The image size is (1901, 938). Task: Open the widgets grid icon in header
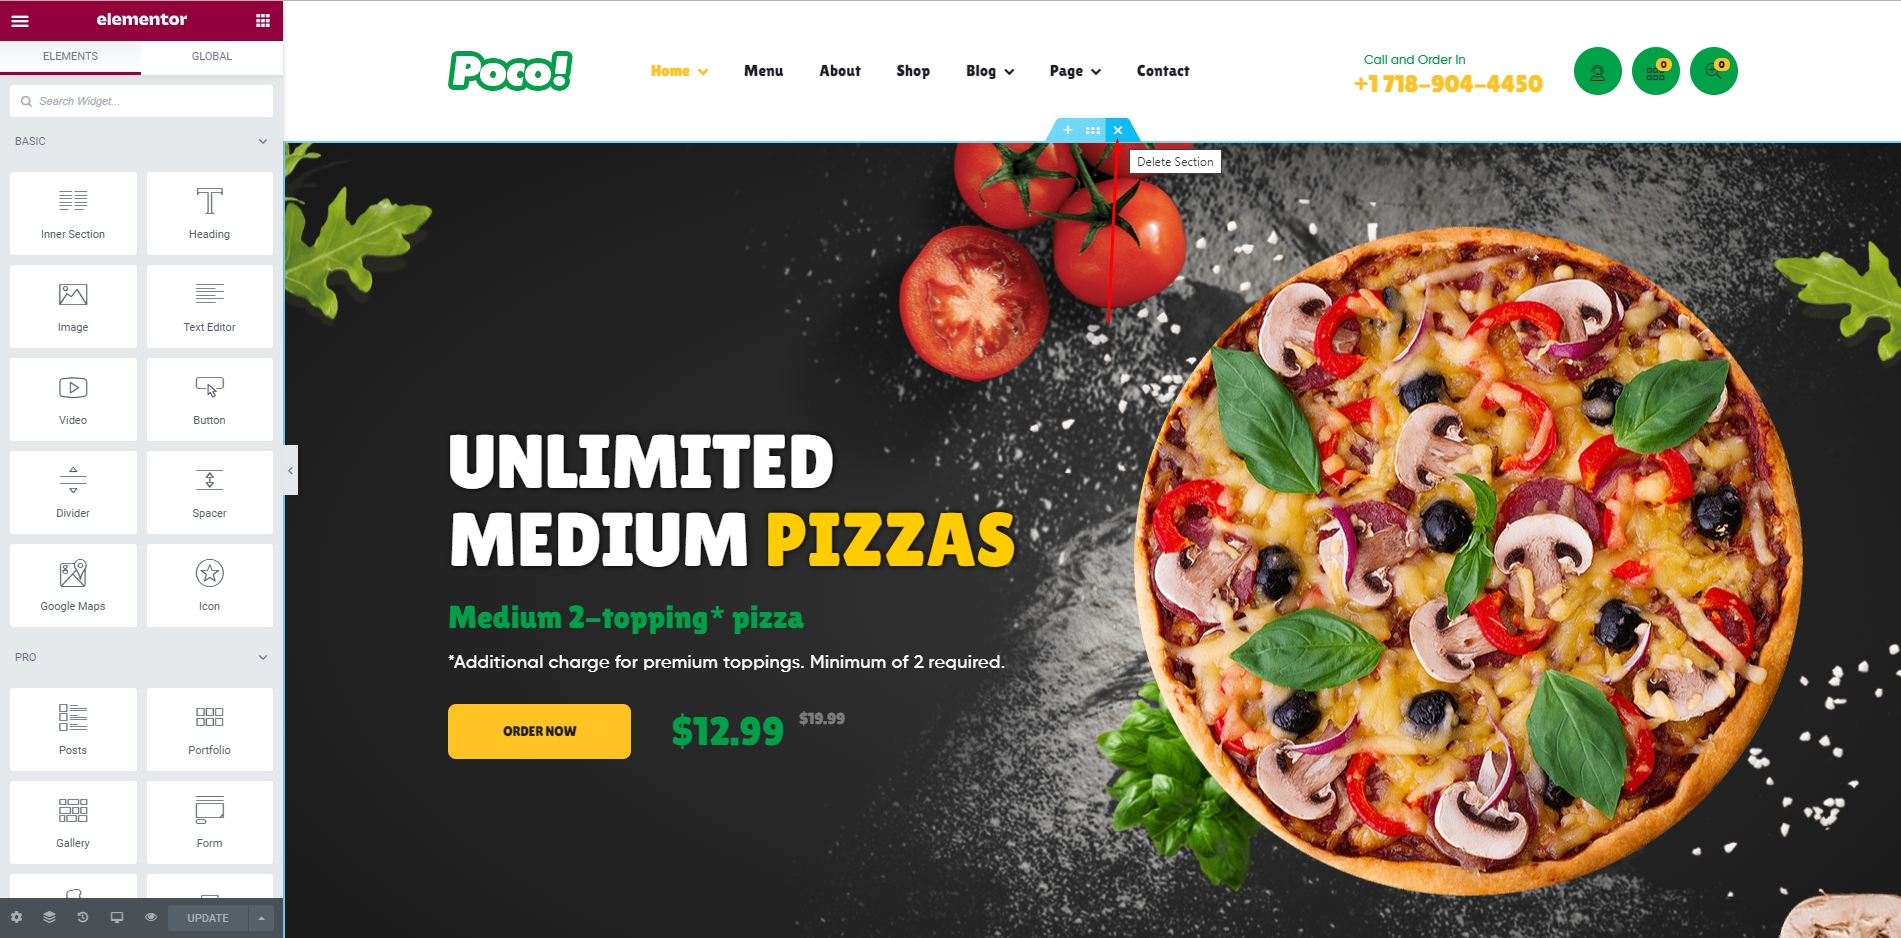263,20
